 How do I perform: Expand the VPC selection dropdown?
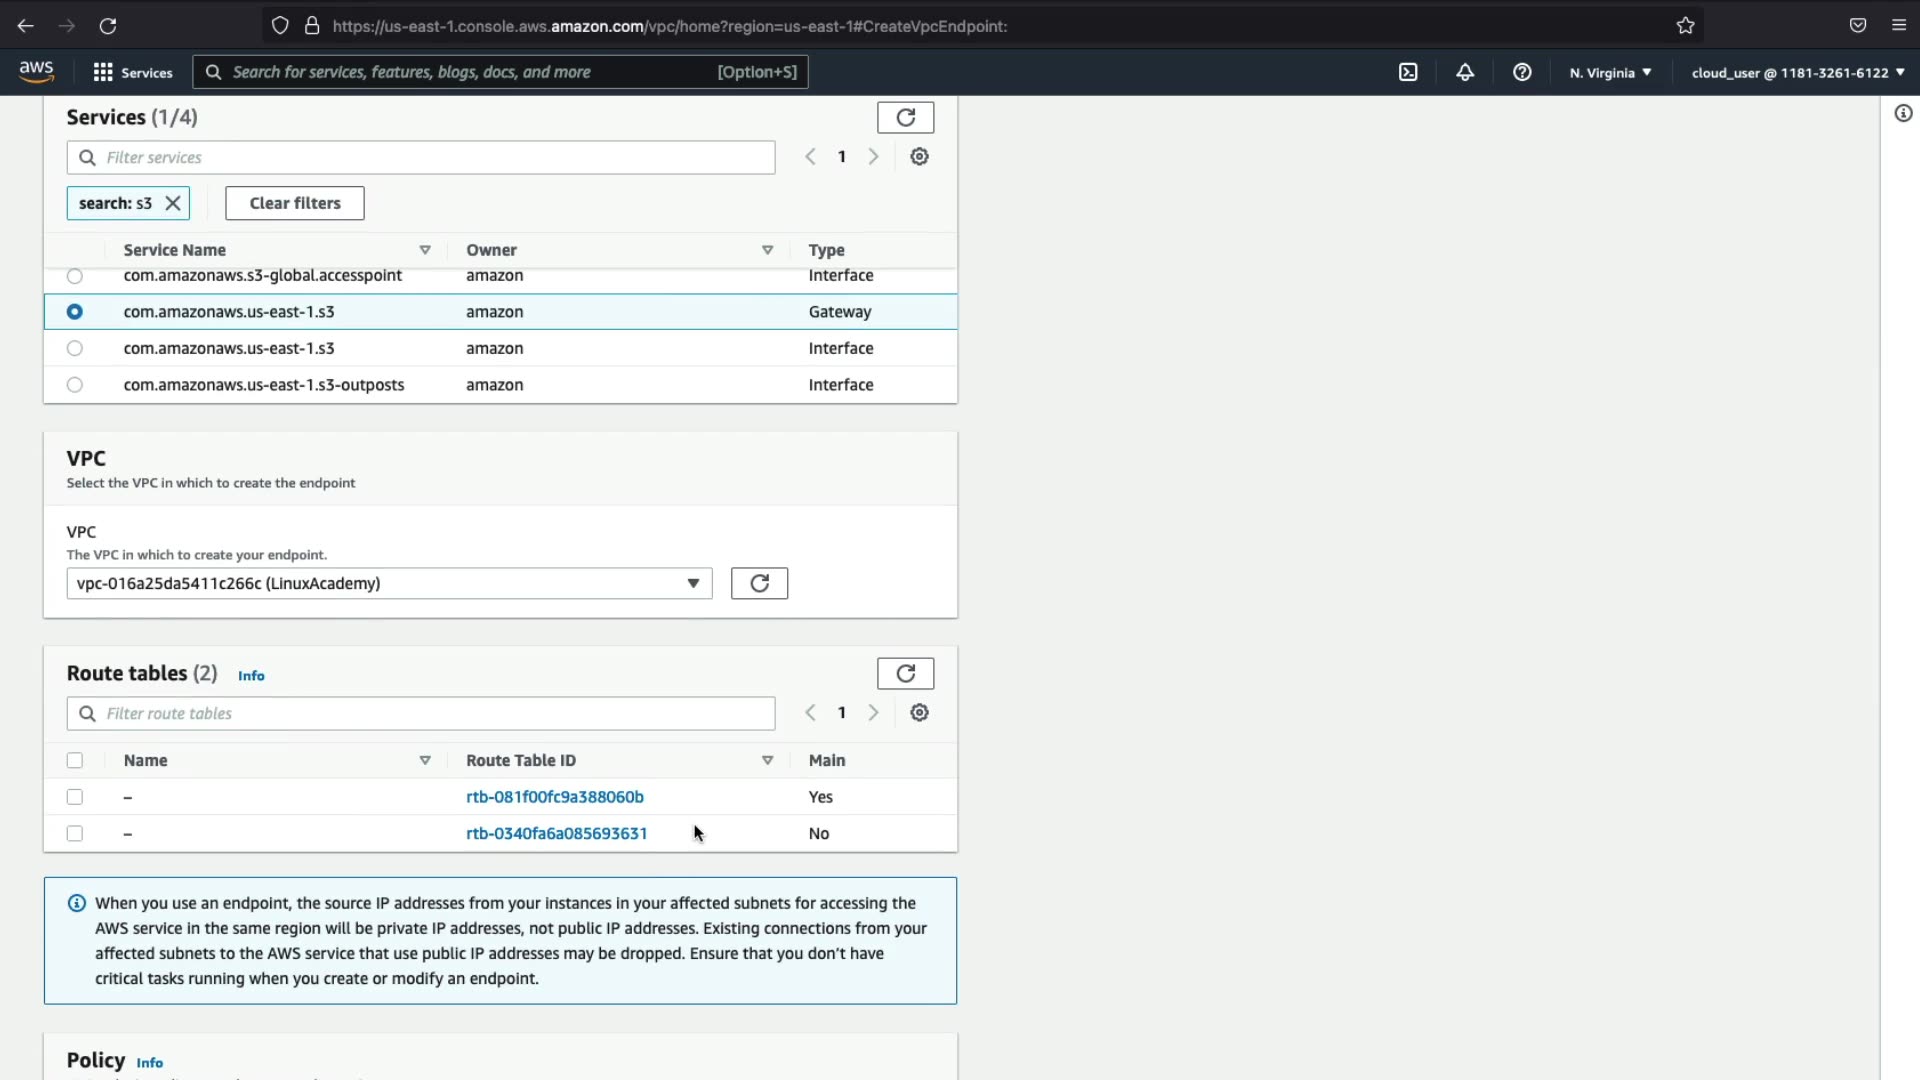[x=389, y=583]
